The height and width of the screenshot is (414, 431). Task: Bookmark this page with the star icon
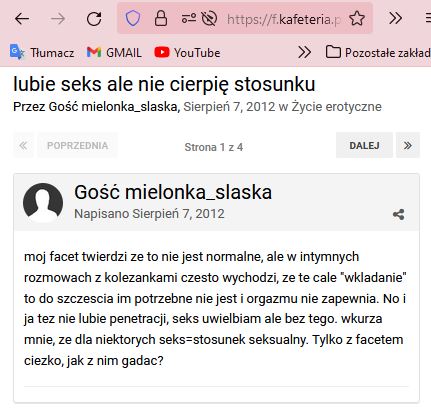357,18
